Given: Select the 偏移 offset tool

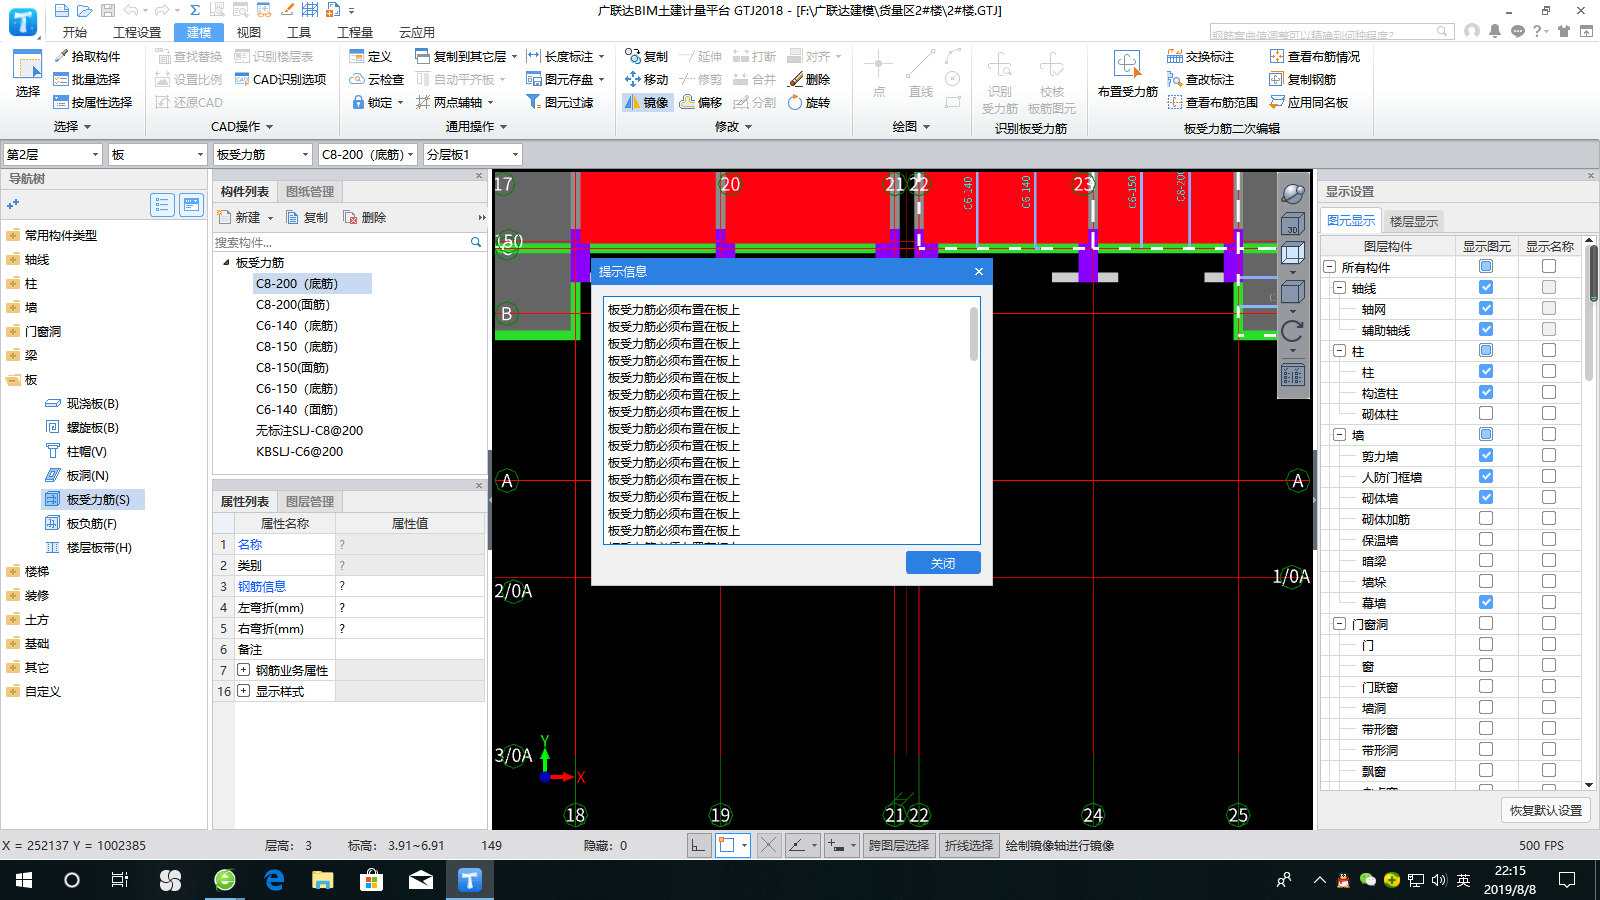Looking at the screenshot, I should pyautogui.click(x=701, y=102).
